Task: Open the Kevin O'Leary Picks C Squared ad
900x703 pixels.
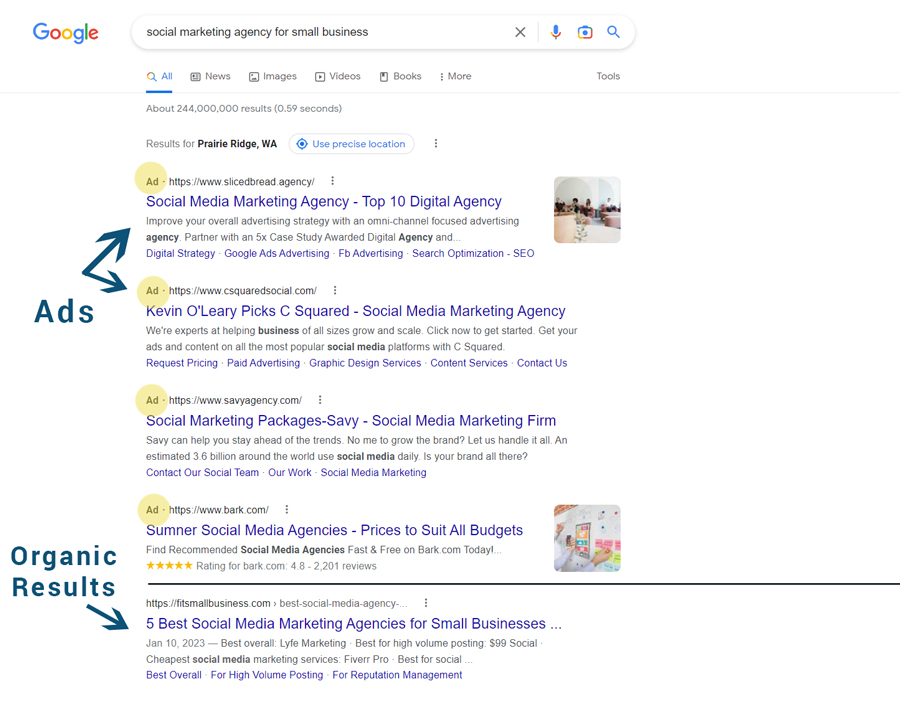Action: pyautogui.click(x=356, y=311)
